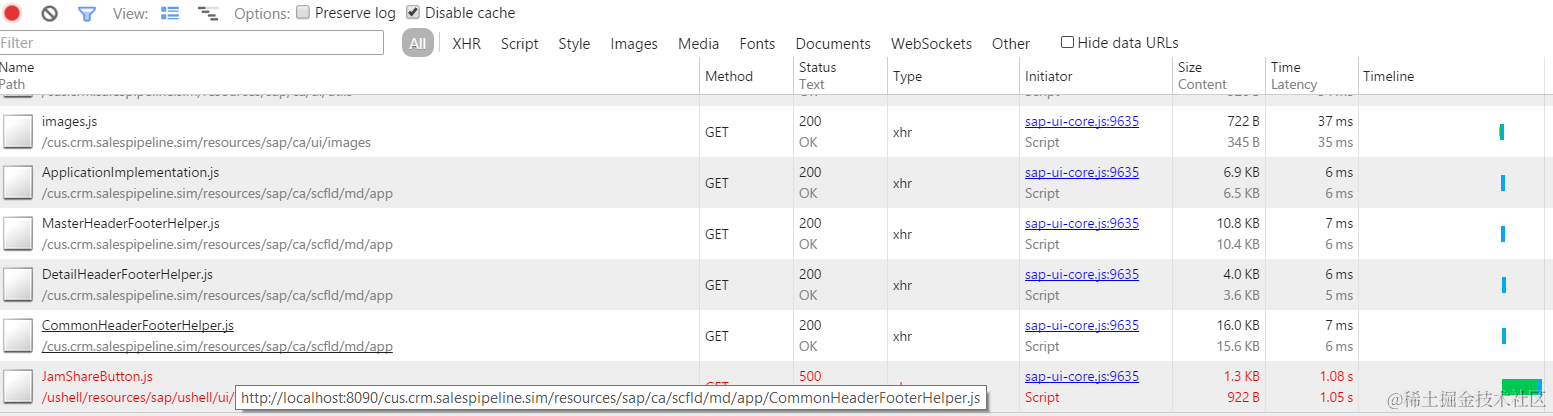Filter requests by Images
Screen dimensions: 1553x416
[x=634, y=44]
